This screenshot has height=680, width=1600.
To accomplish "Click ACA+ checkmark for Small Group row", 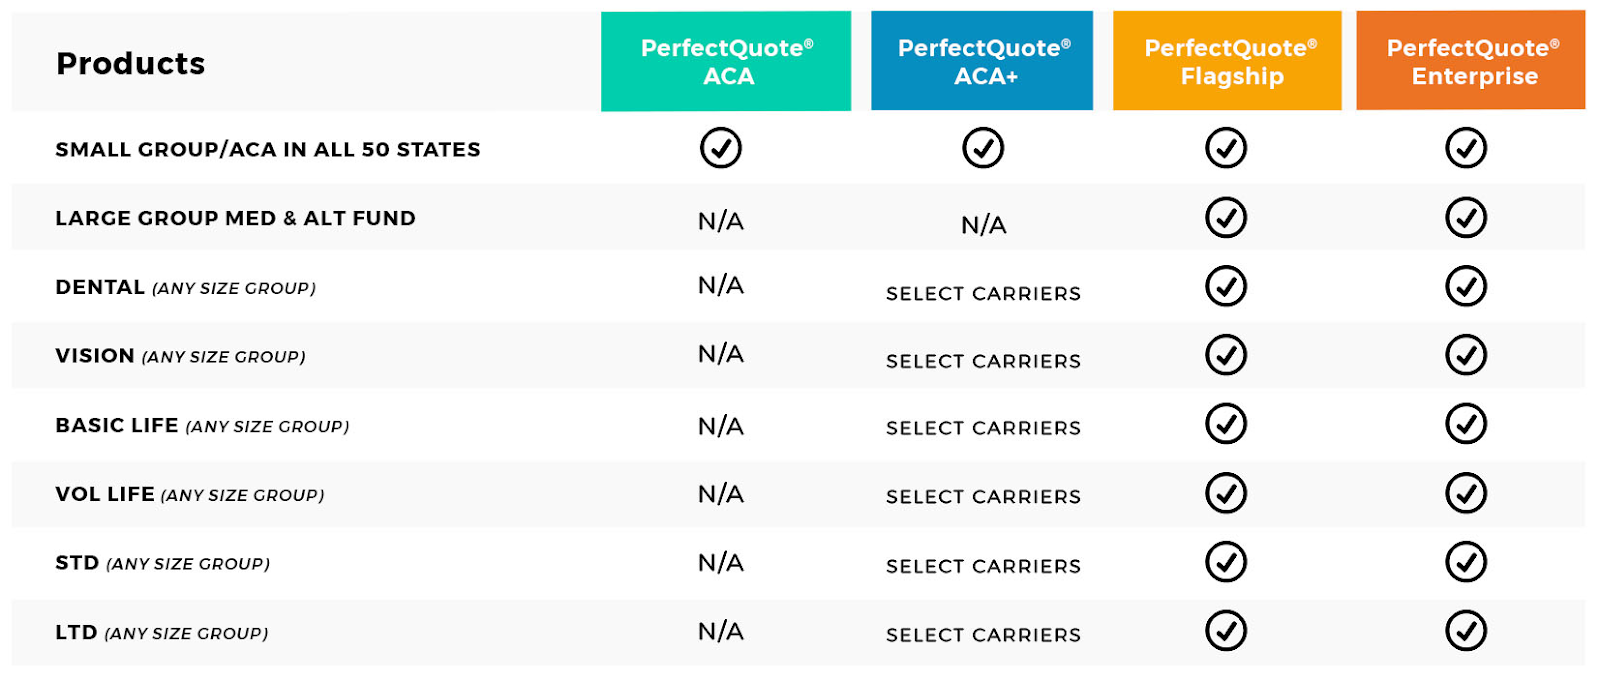I will click(983, 148).
